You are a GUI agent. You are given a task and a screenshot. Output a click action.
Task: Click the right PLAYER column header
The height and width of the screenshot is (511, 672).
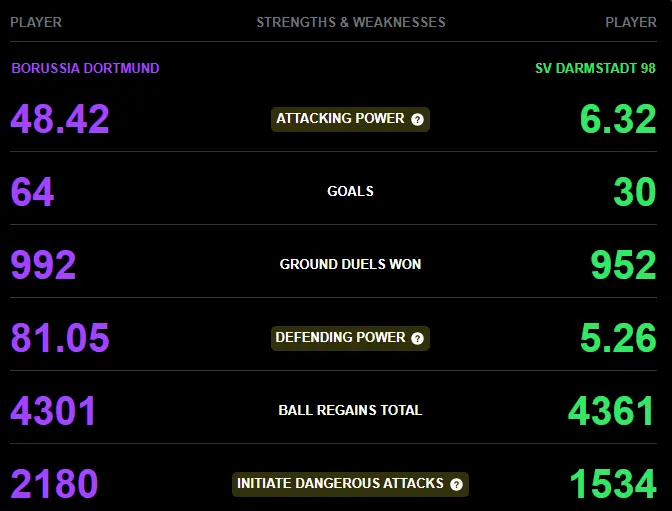(x=631, y=22)
